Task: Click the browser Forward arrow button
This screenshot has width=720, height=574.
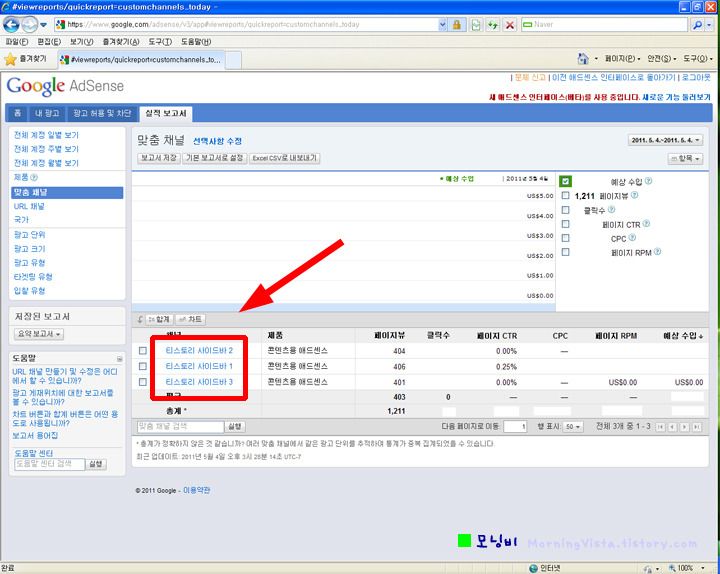Action: point(29,24)
